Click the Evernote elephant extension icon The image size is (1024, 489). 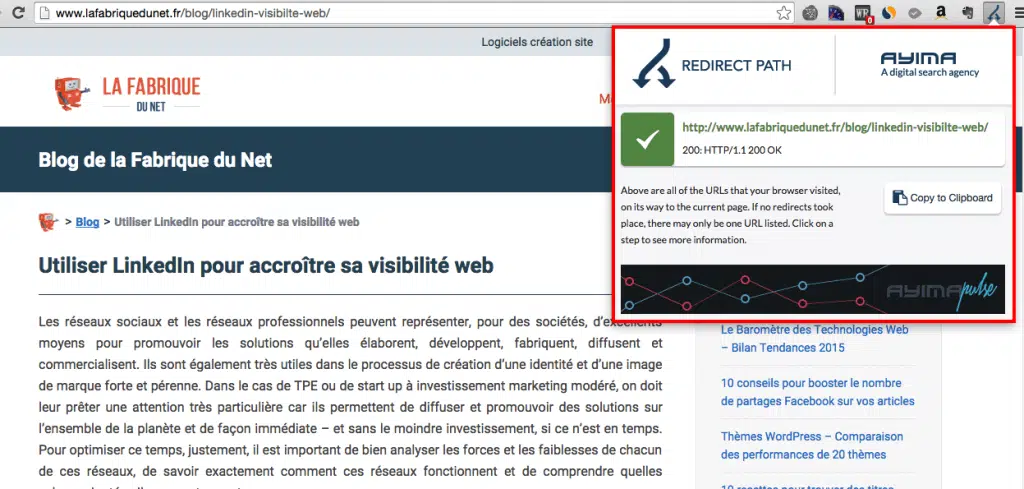pyautogui.click(x=967, y=13)
